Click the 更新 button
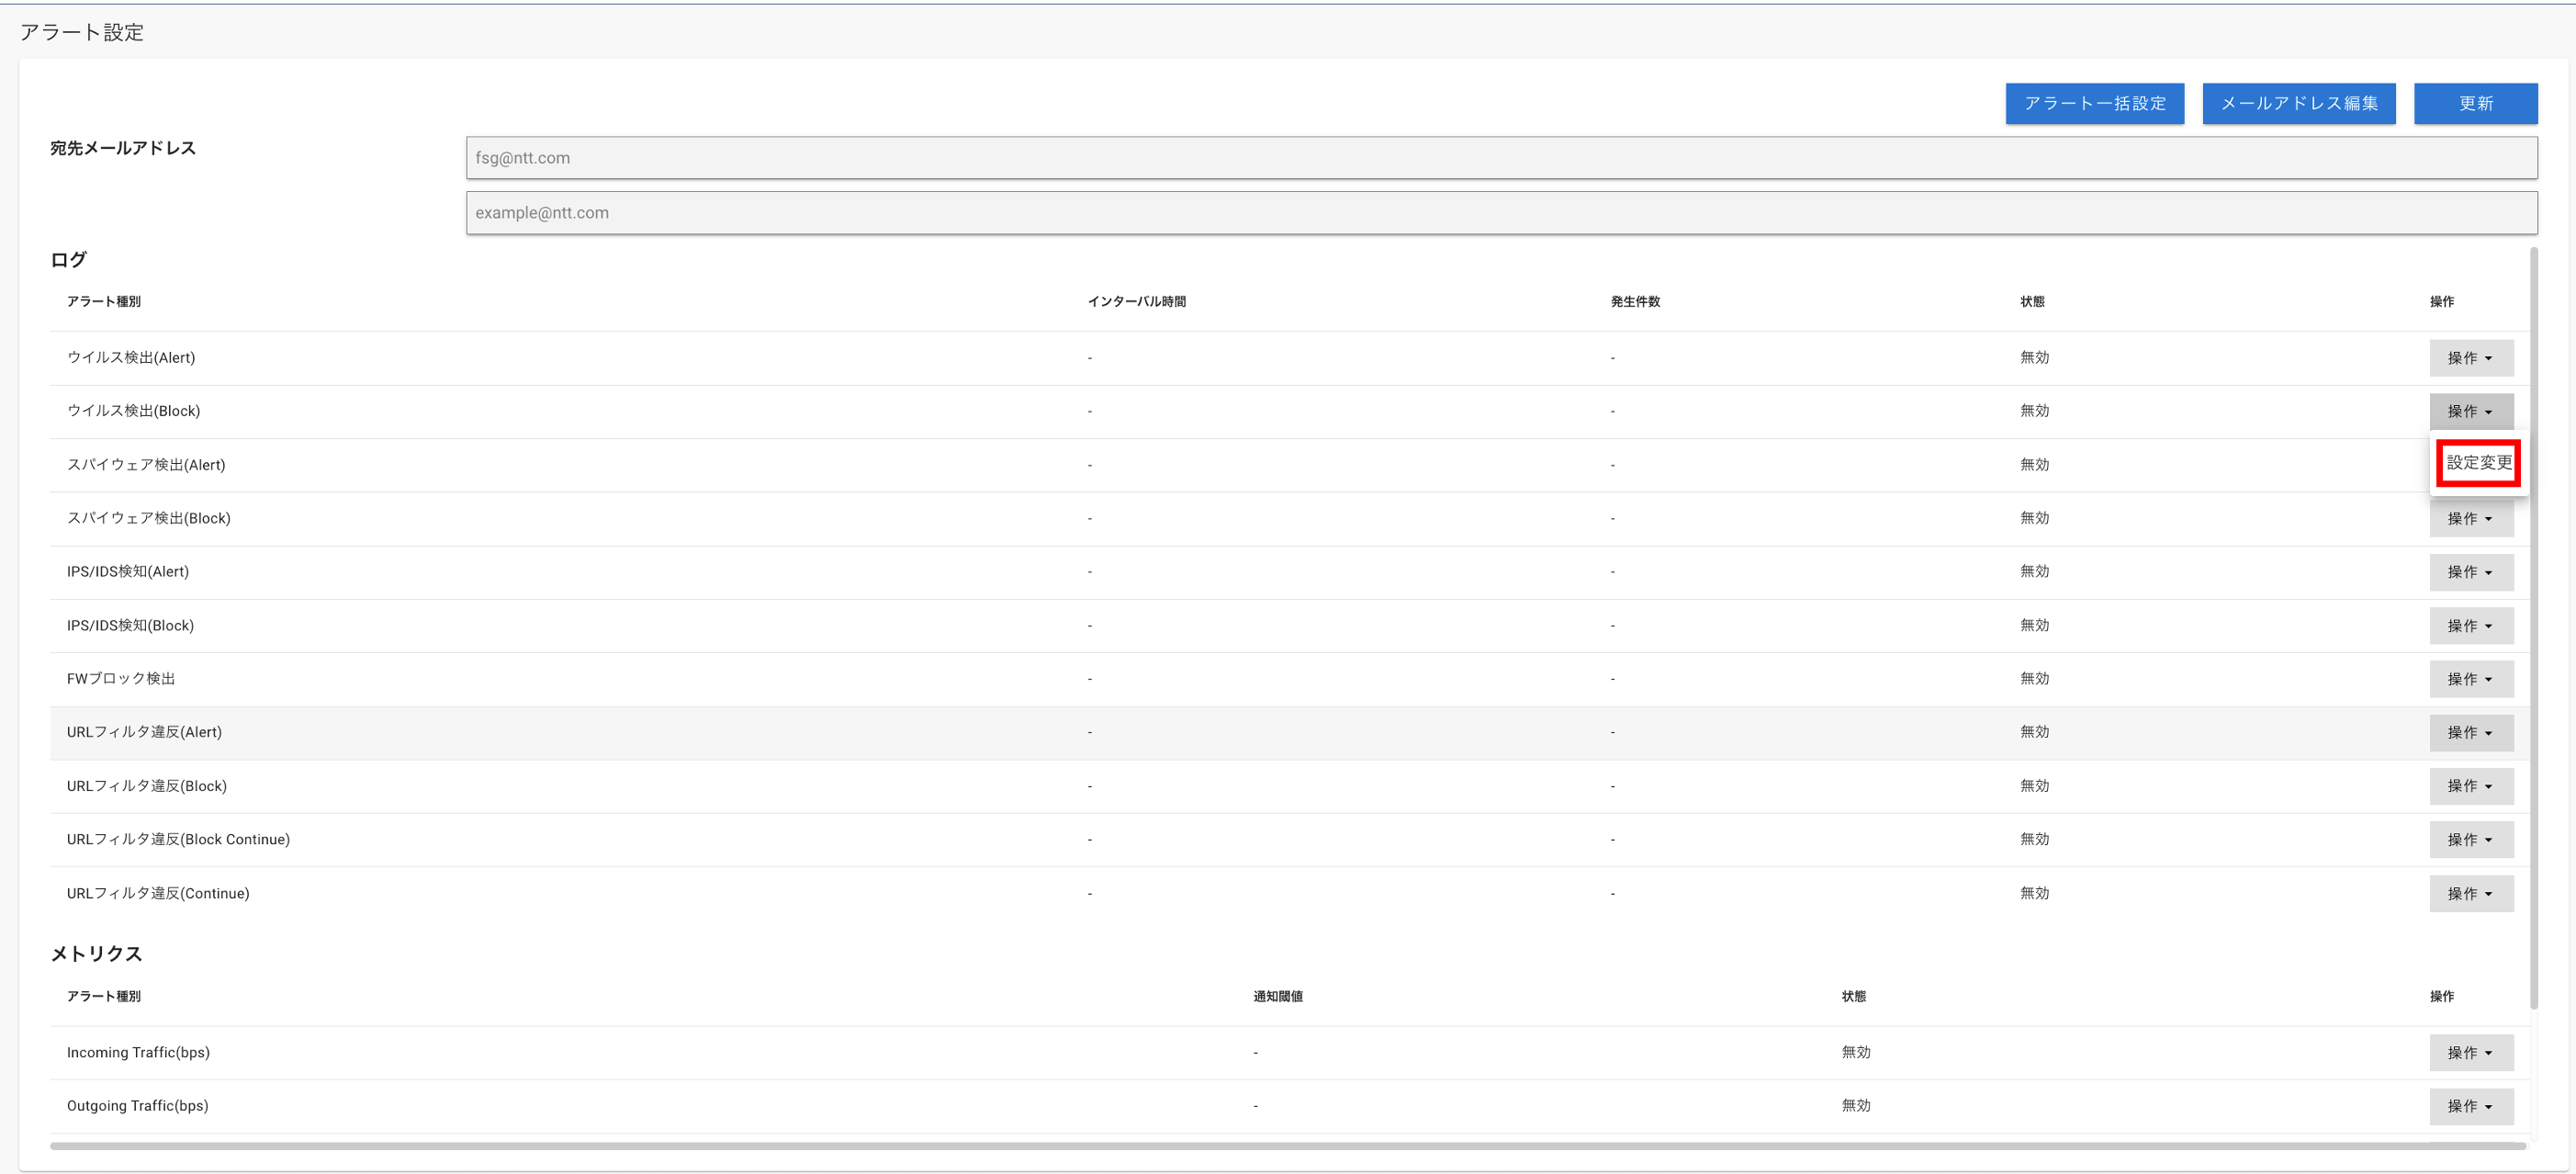Viewport: 2576px width, 1174px height. click(2475, 103)
